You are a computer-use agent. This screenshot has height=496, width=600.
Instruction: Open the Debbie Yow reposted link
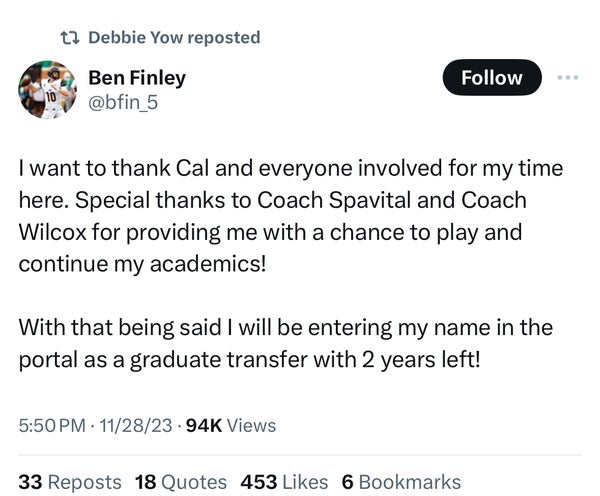174,38
